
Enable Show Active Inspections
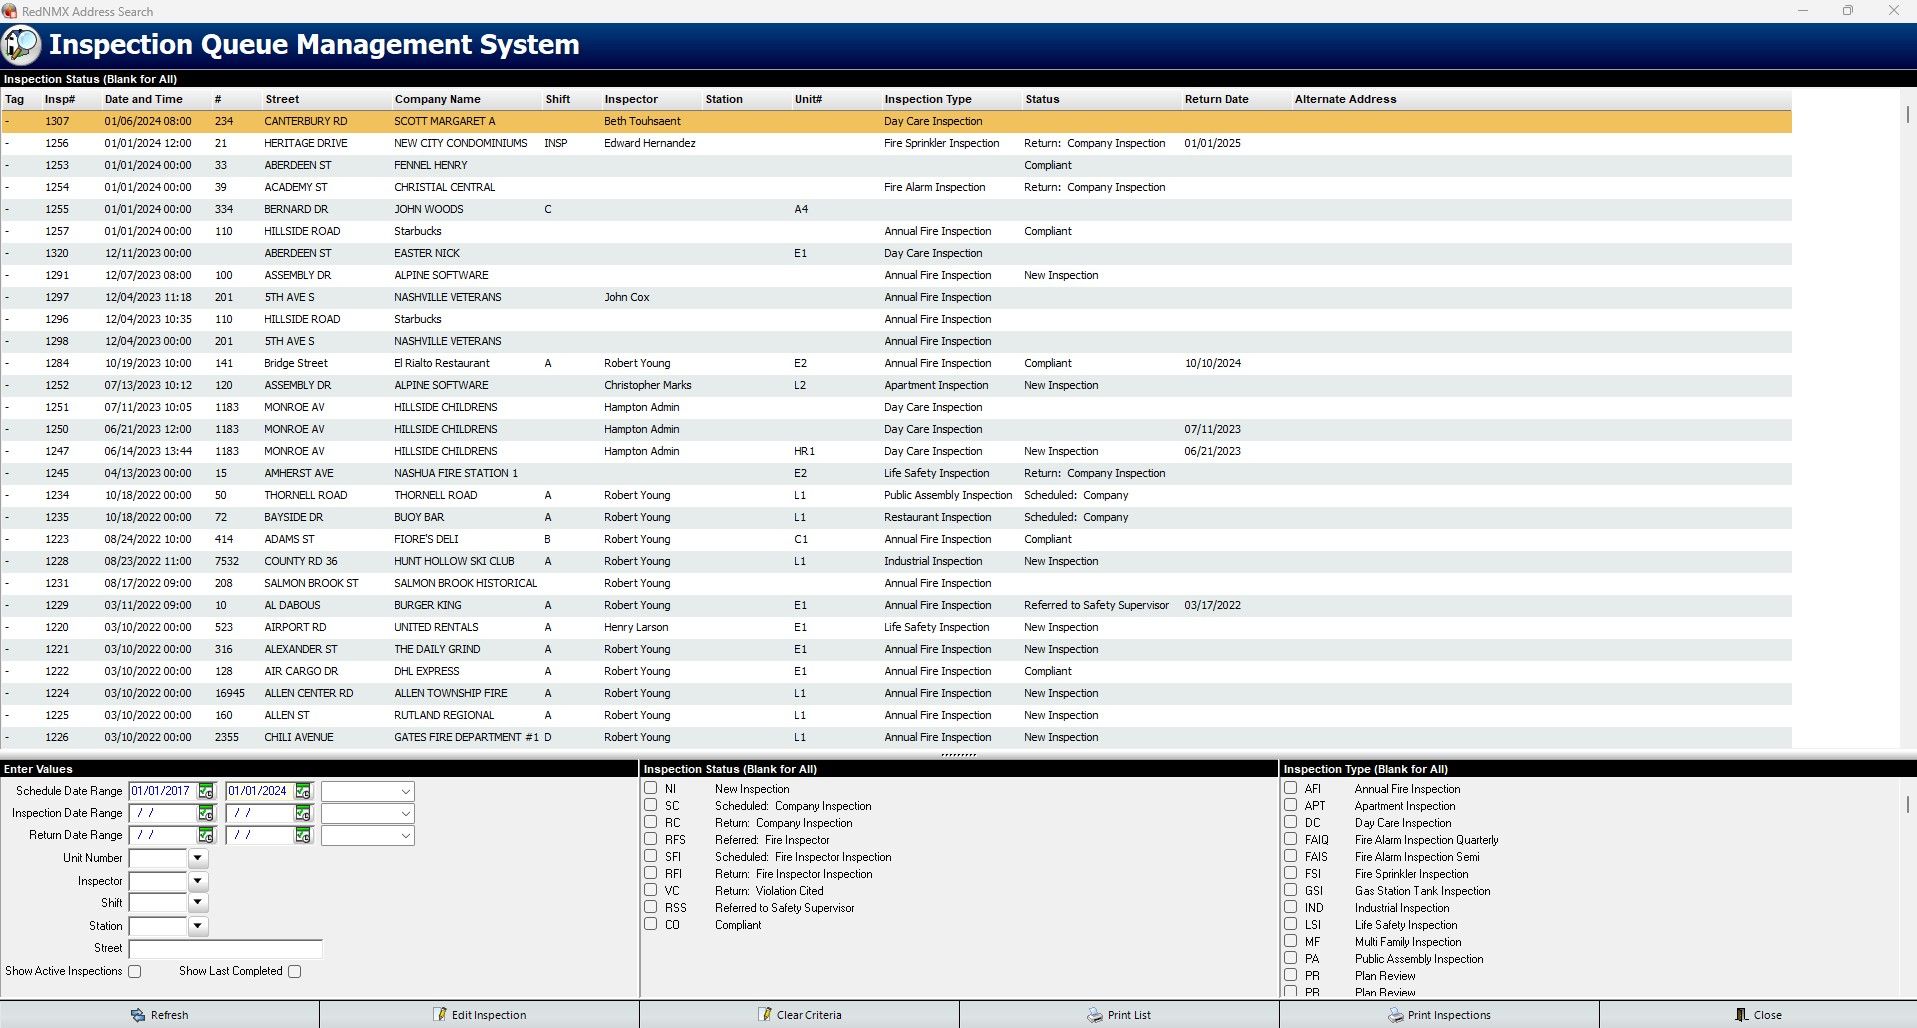click(x=135, y=971)
